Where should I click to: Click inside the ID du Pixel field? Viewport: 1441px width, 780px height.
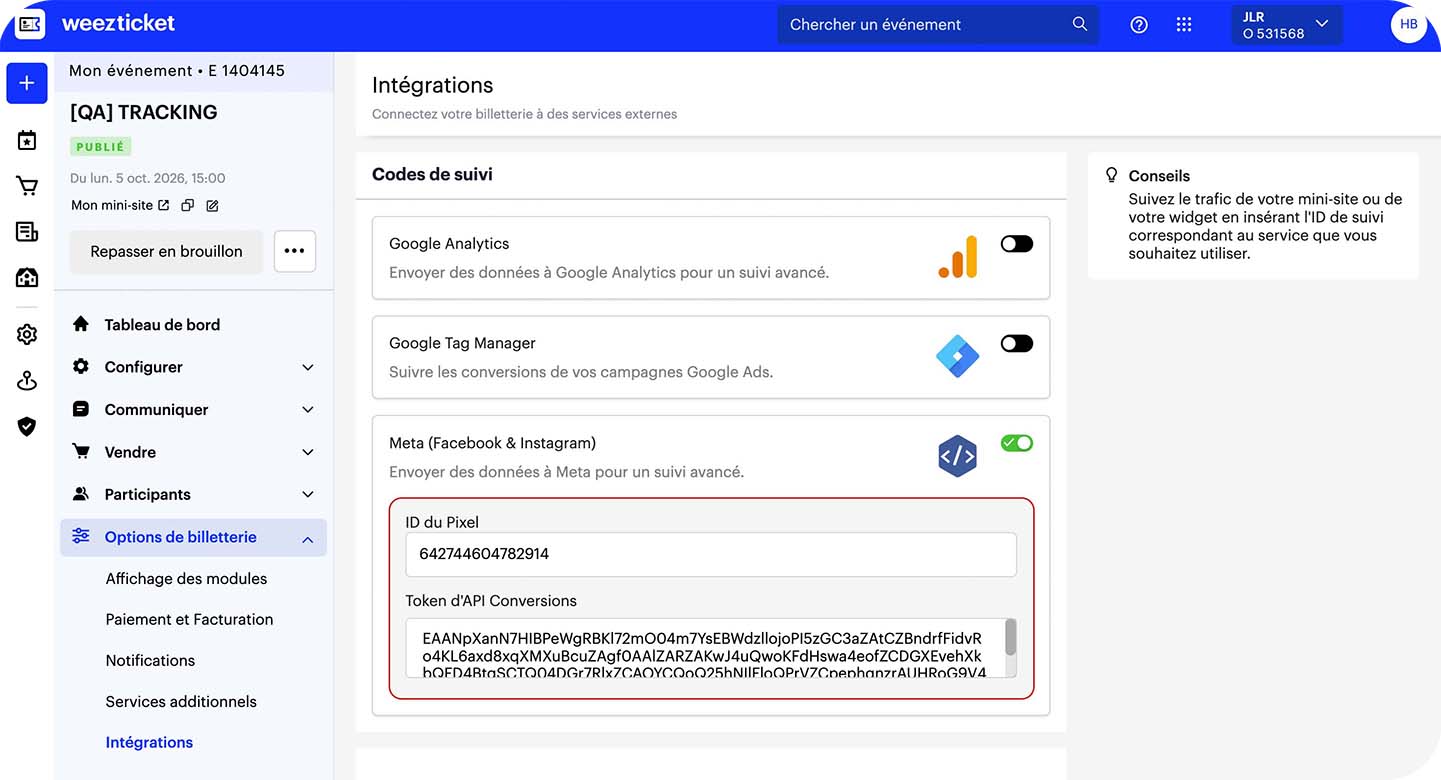[710, 554]
